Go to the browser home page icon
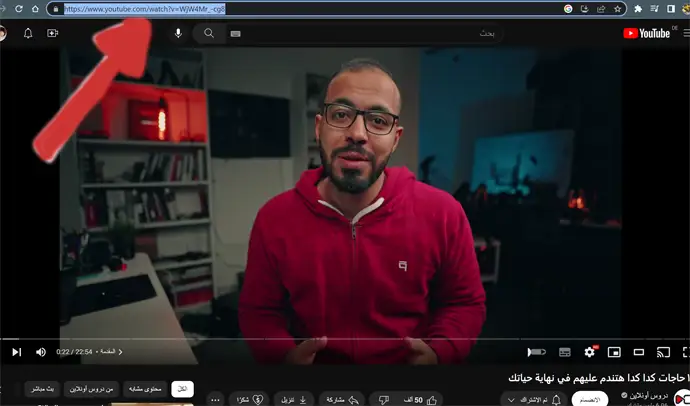 (35, 9)
